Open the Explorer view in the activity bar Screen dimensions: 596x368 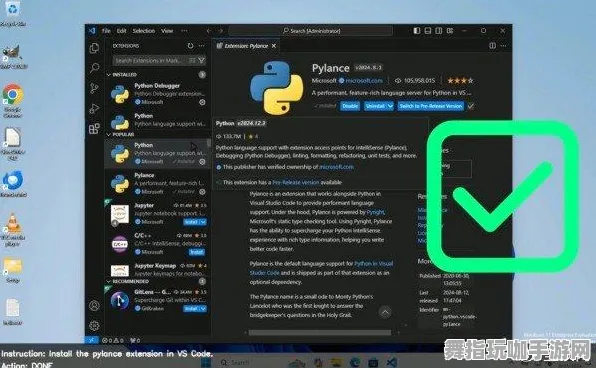tap(94, 48)
